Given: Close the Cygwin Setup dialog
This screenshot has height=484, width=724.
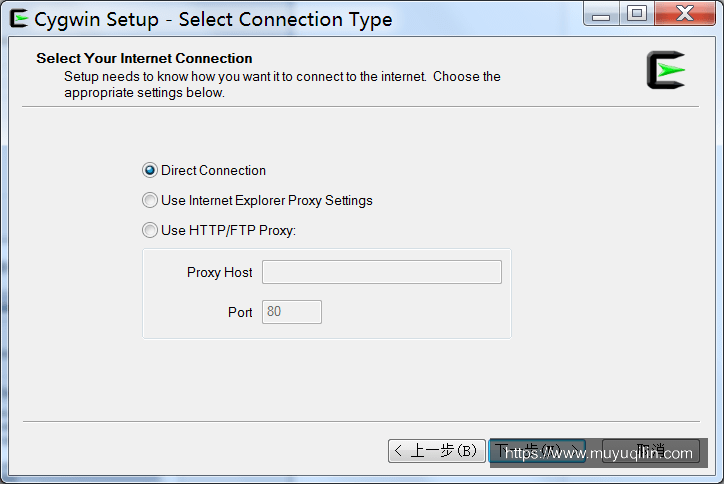Looking at the screenshot, I should (x=685, y=13).
